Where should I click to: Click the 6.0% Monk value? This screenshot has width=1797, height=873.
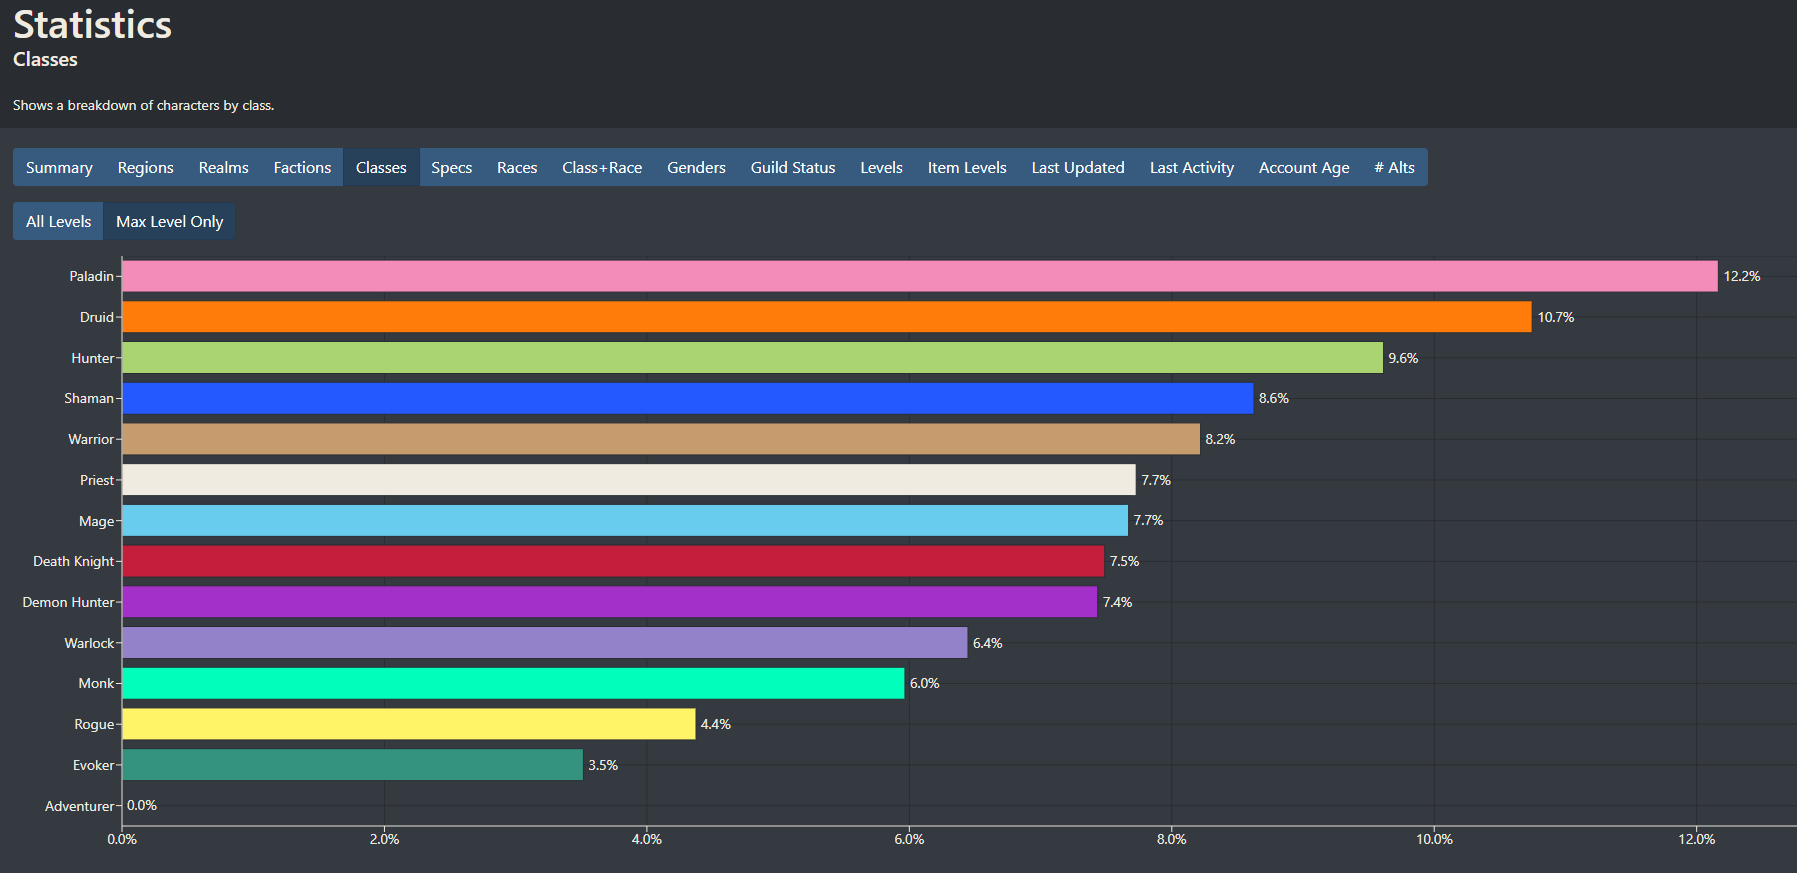tap(924, 683)
